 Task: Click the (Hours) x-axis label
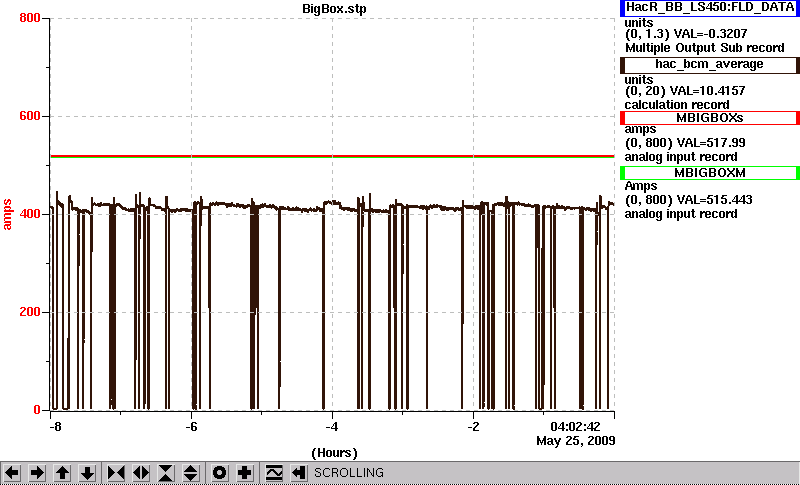coord(334,453)
